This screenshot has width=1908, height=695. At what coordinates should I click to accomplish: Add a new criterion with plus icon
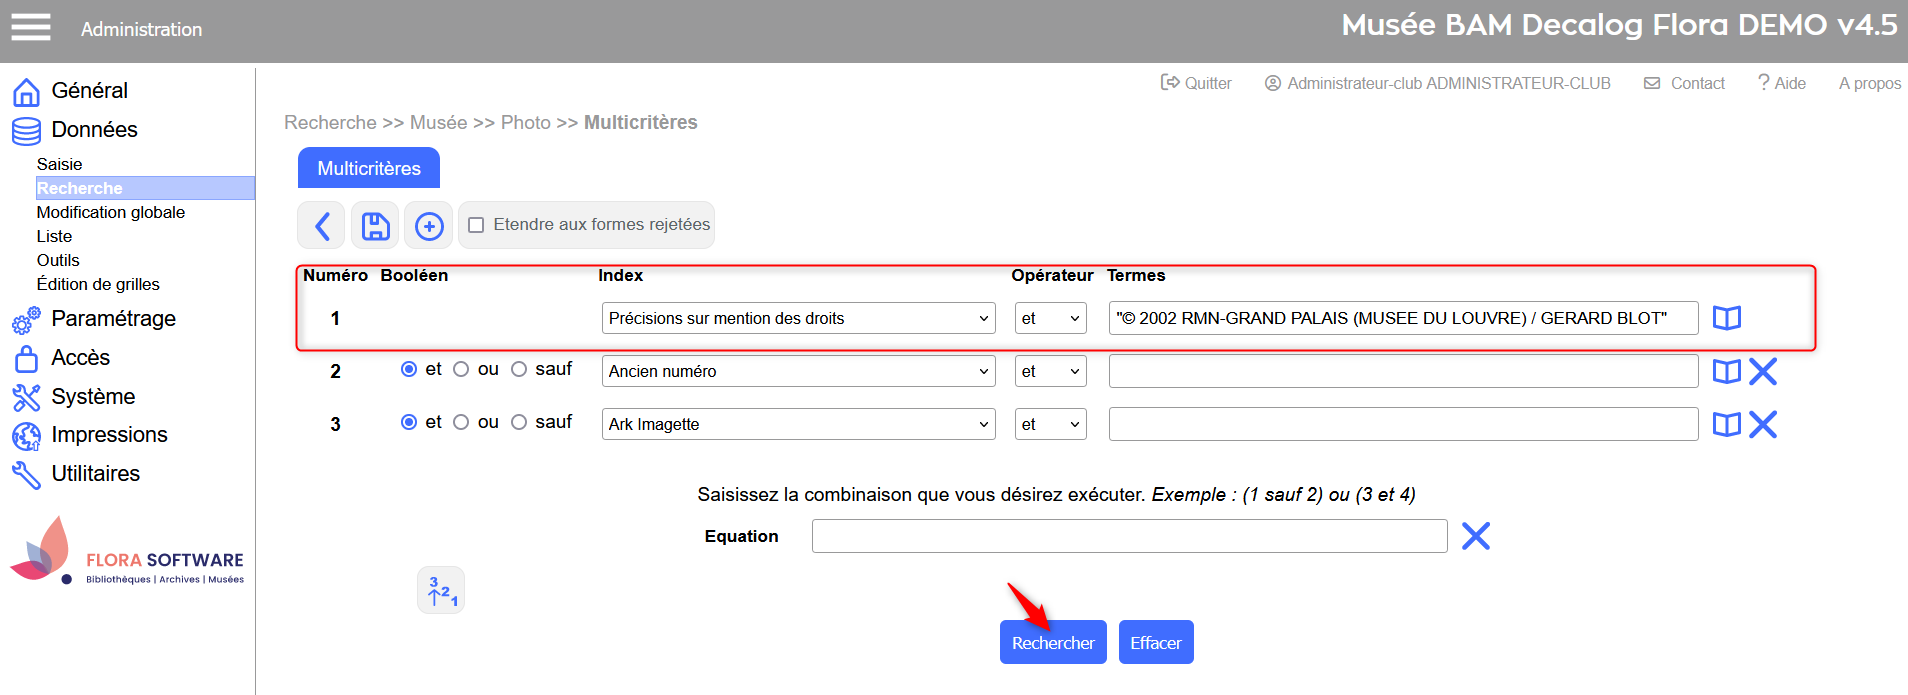pos(429,226)
